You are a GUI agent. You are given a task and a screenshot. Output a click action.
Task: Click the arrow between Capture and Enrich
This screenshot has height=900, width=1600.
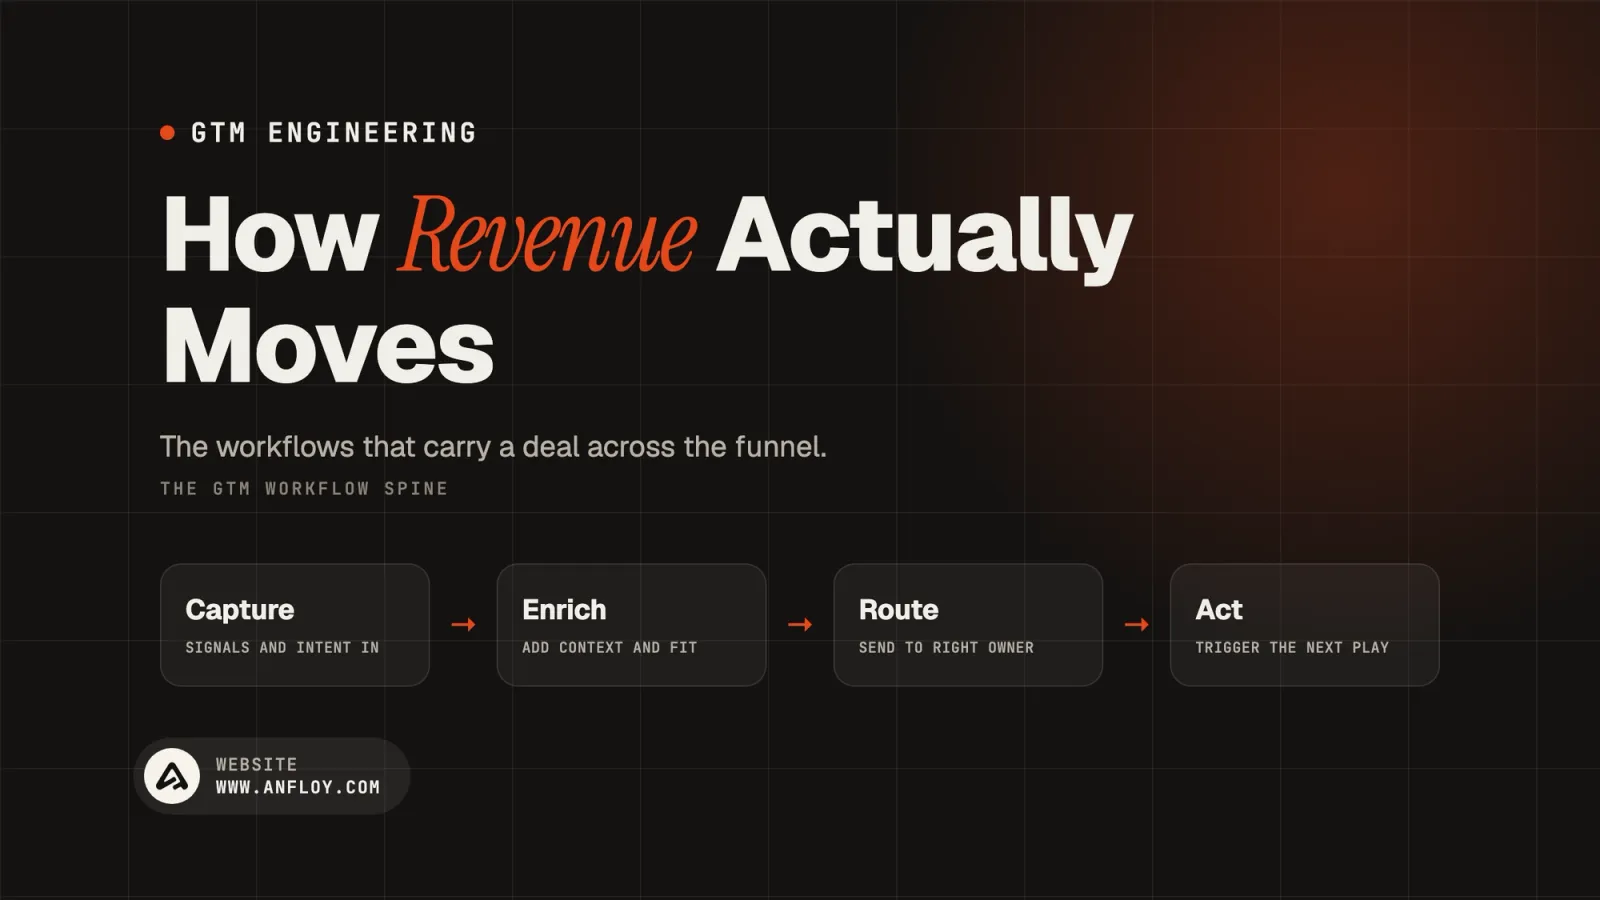[x=463, y=625]
